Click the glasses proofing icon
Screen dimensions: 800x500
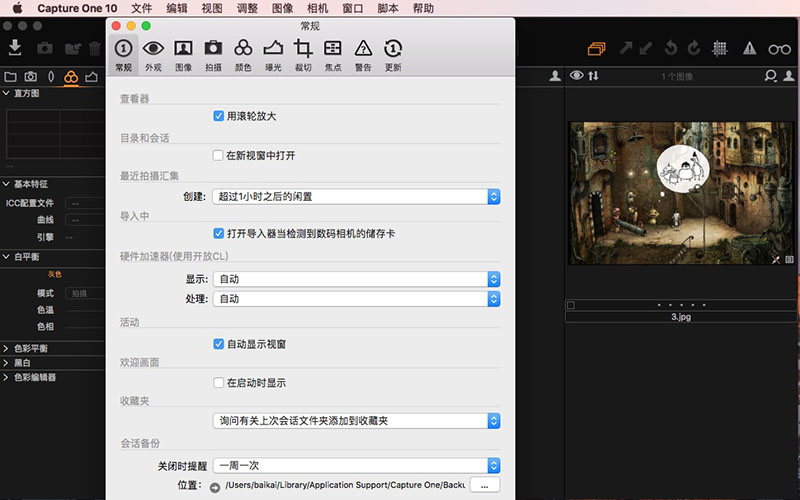[780, 49]
